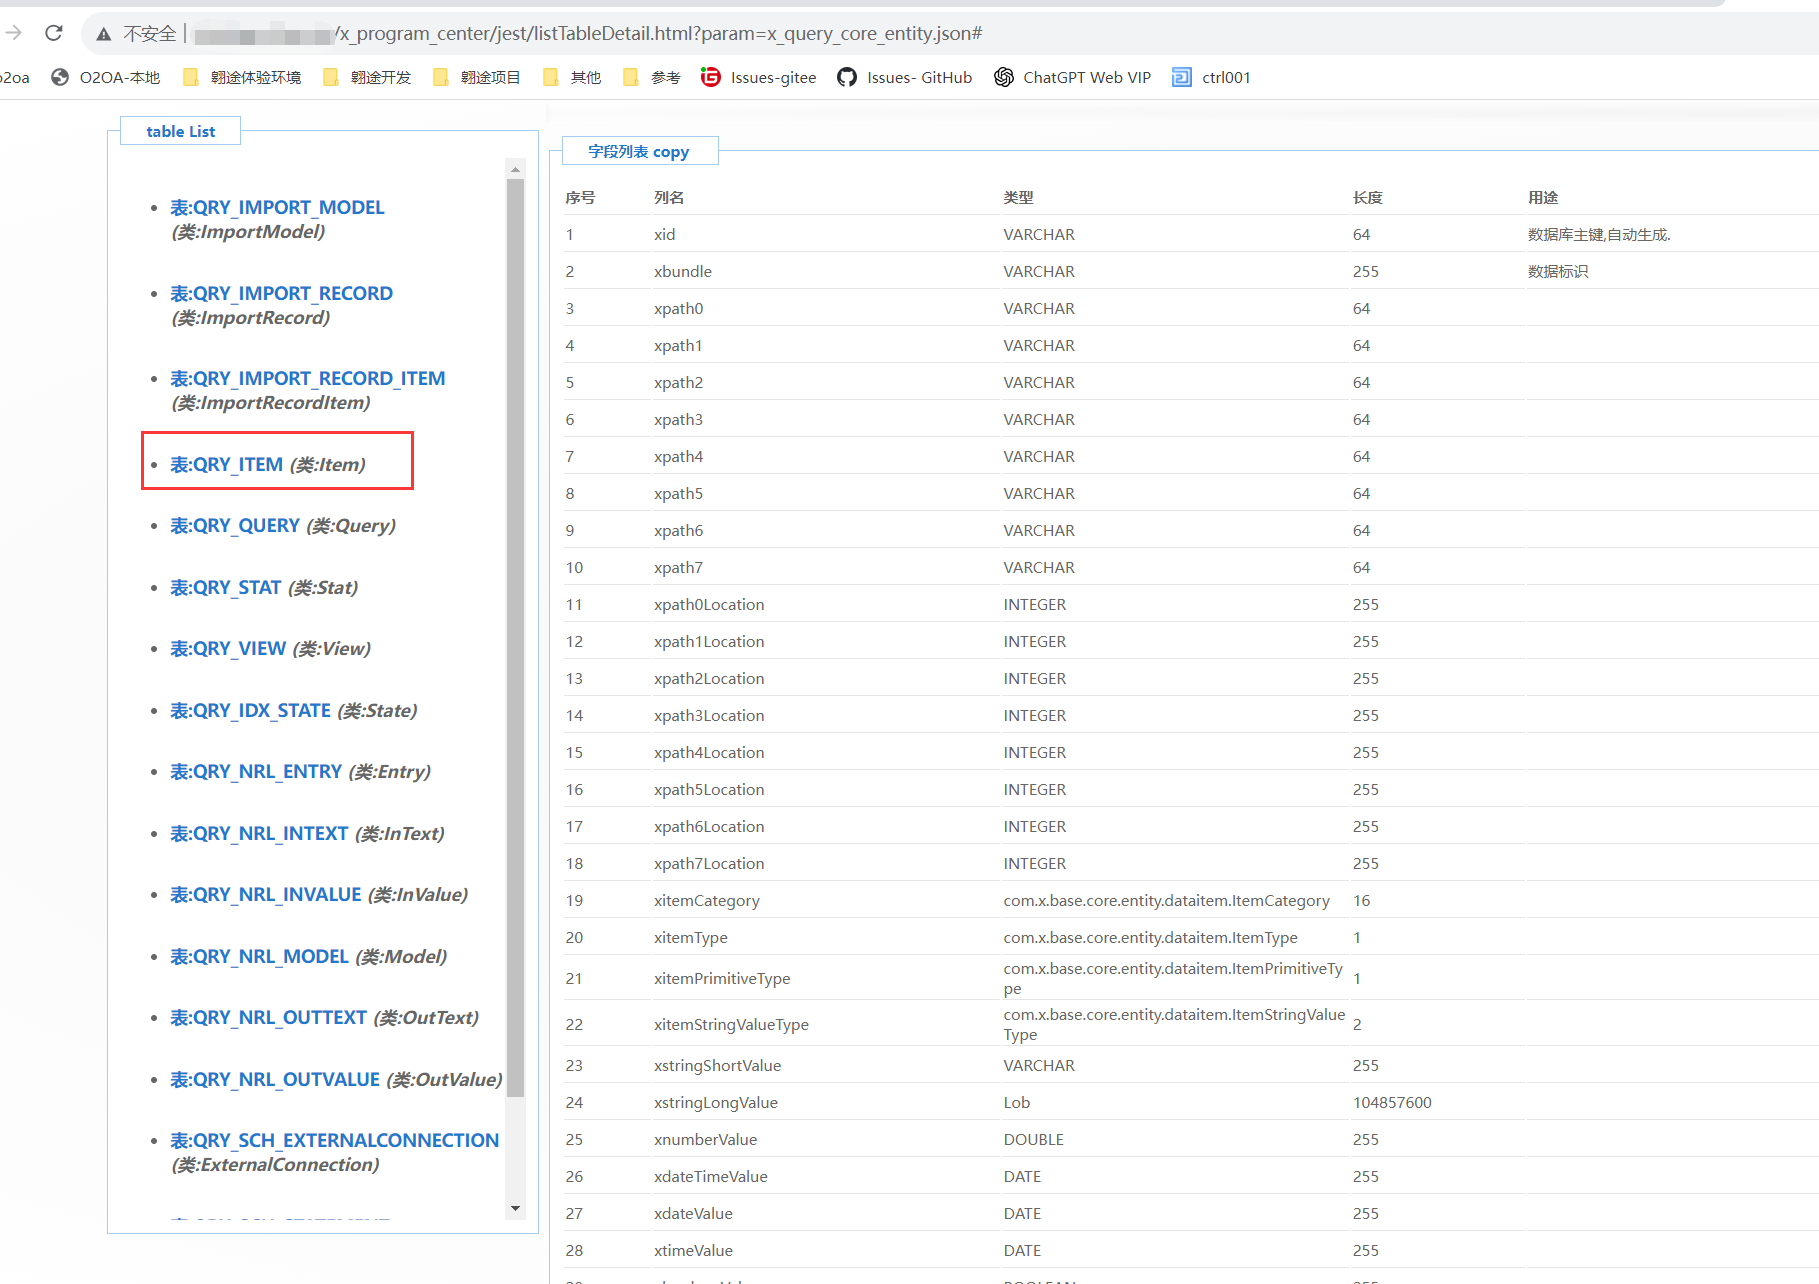Open the QRY_SCH_EXTERNALCONNECTION table link

pos(334,1140)
